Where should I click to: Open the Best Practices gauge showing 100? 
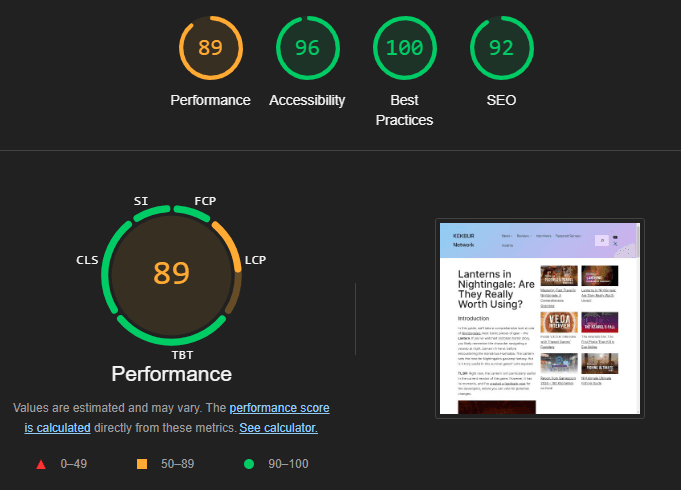point(405,48)
